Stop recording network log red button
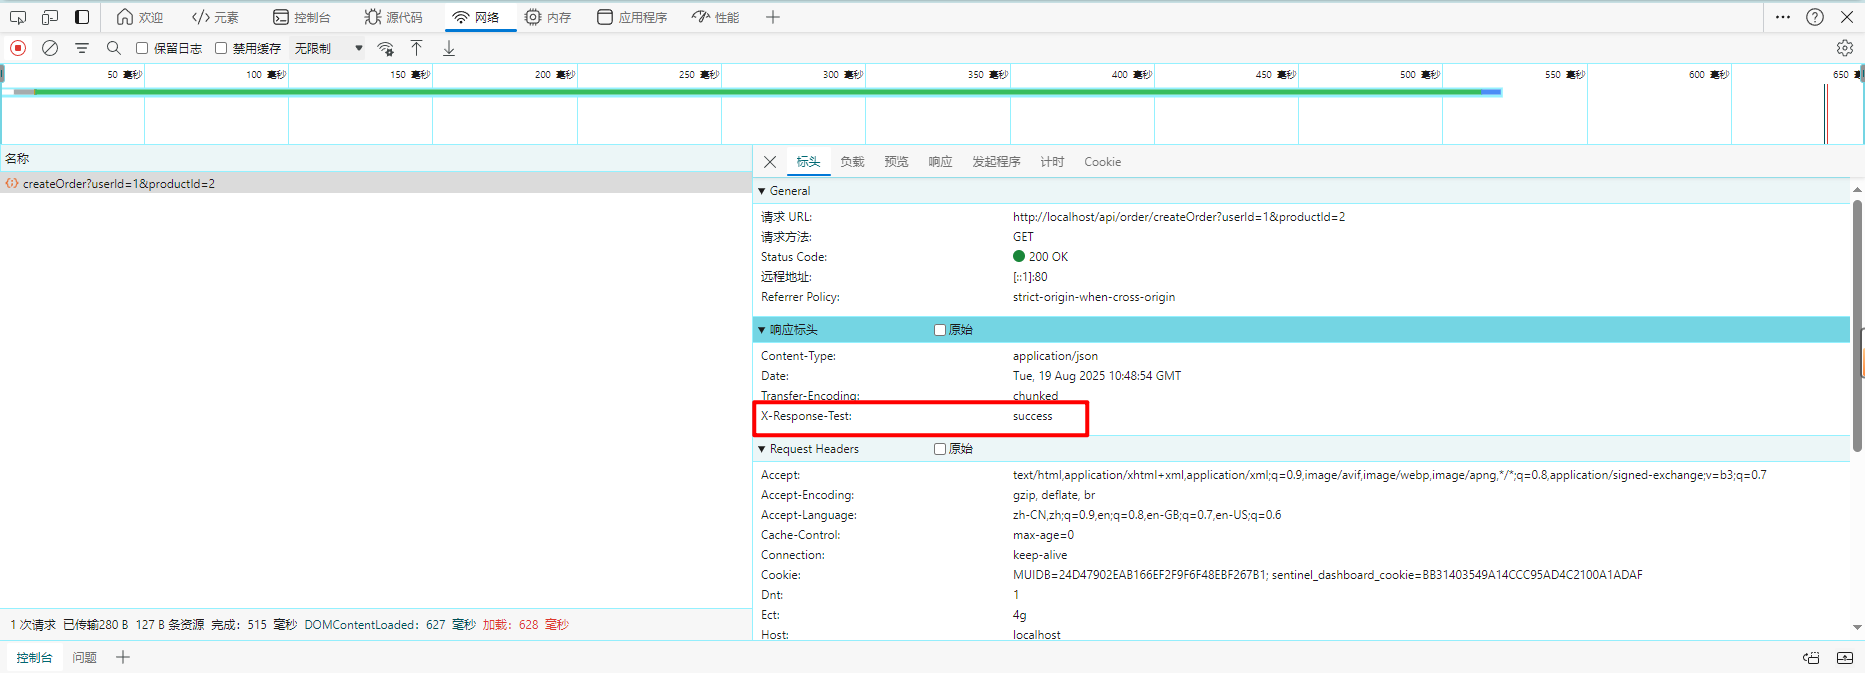 coord(18,48)
